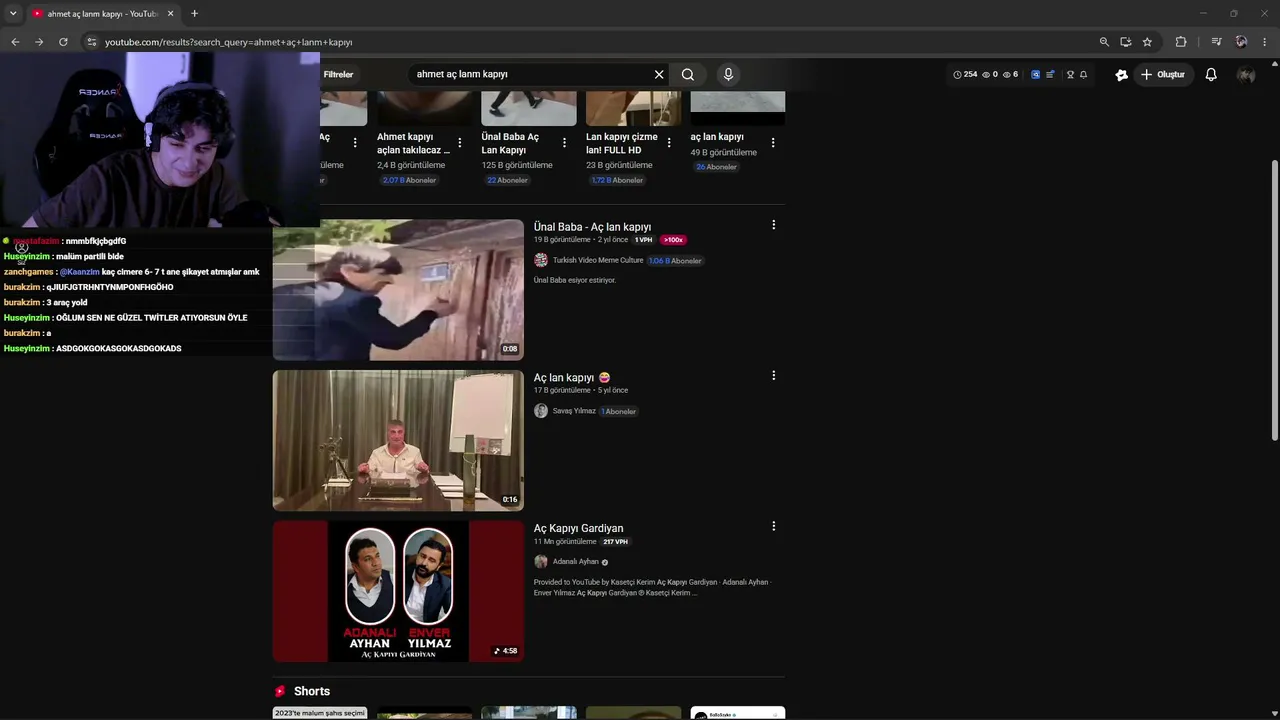This screenshot has height=720, width=1280.
Task: Click the clock counter showing 254
Action: tap(965, 74)
